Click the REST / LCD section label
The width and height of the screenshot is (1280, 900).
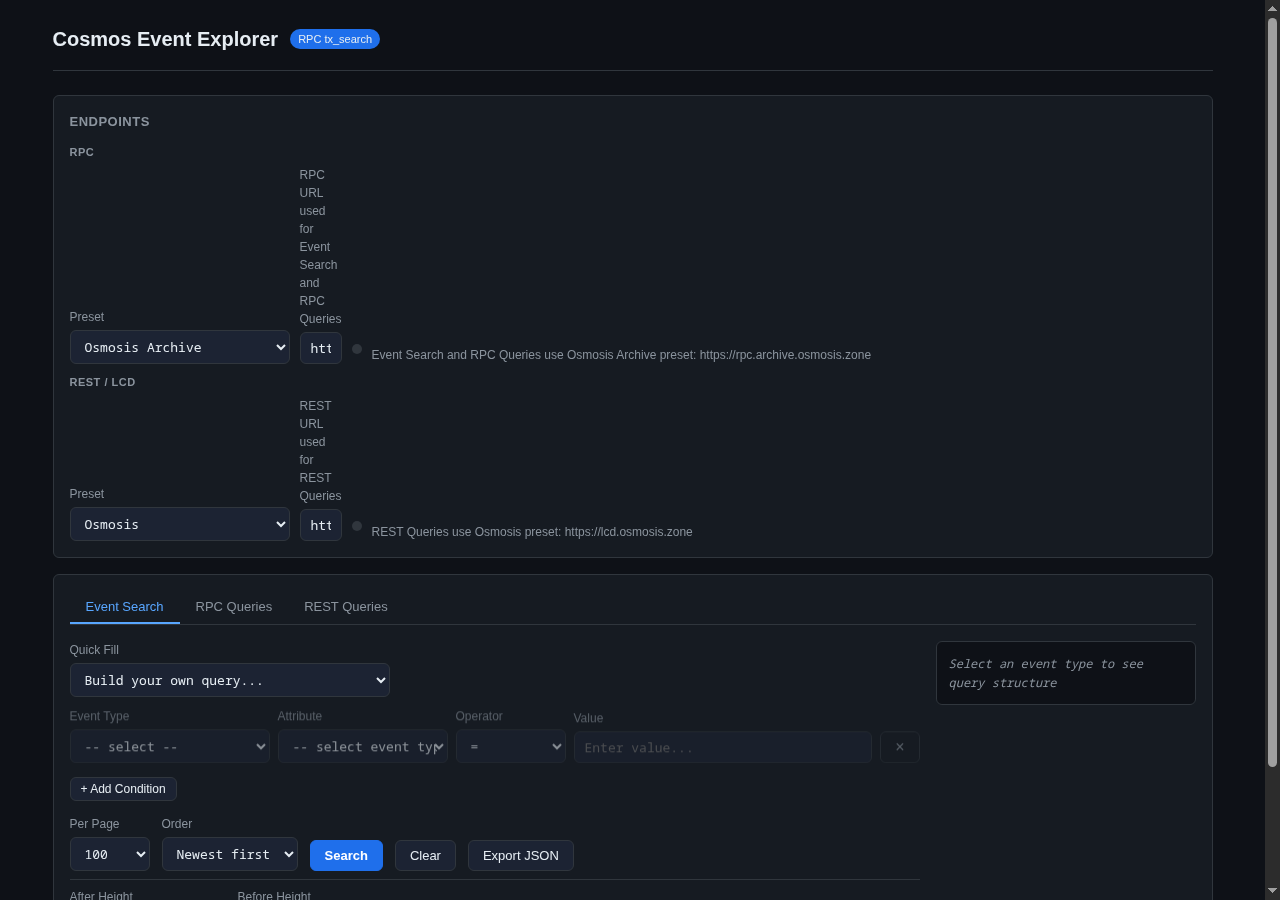coord(102,382)
